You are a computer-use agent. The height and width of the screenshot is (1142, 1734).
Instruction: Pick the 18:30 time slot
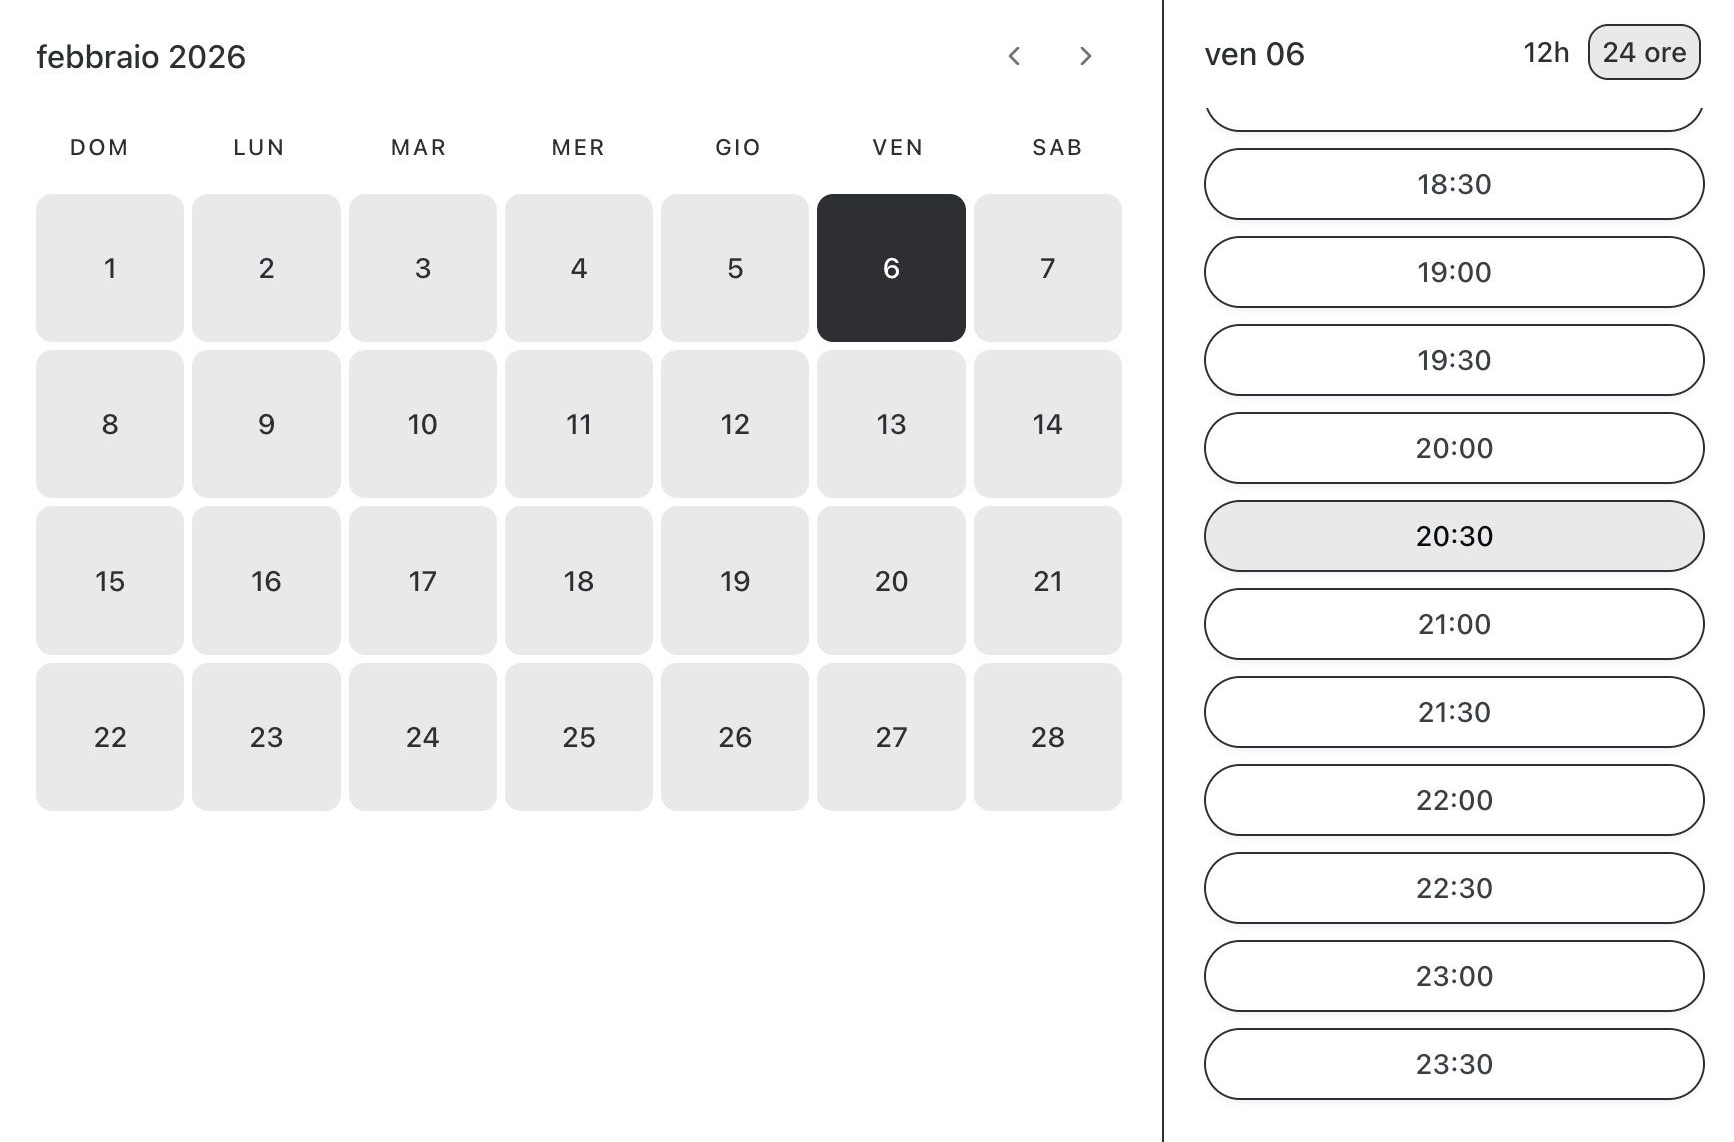(1453, 184)
